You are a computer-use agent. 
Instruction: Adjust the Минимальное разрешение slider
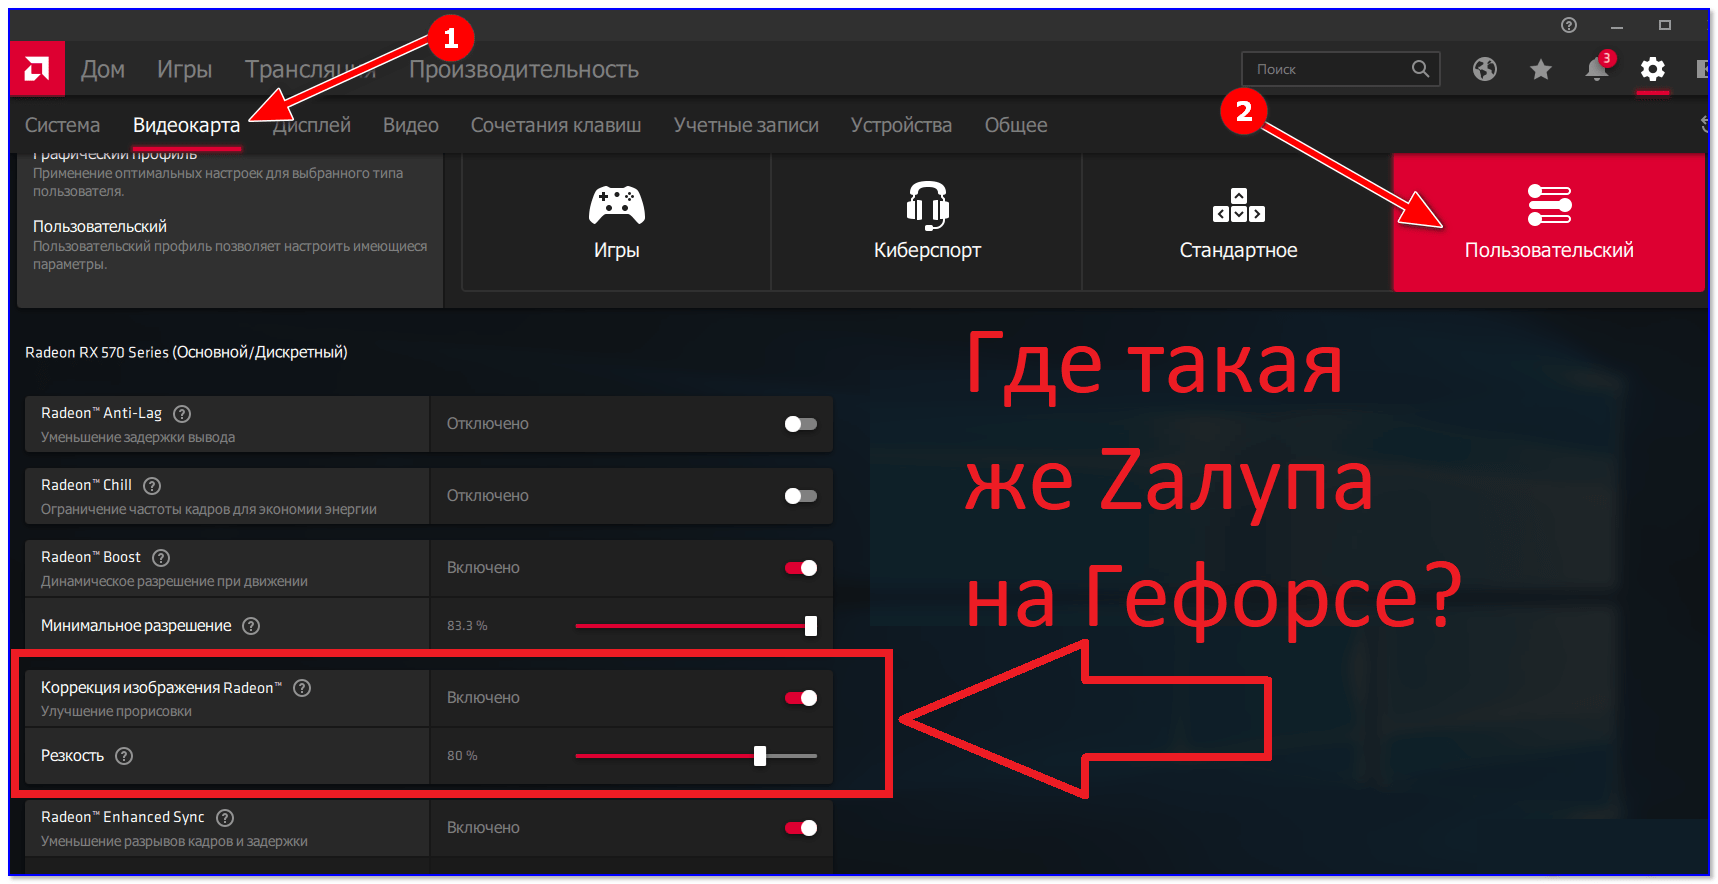pos(696,626)
